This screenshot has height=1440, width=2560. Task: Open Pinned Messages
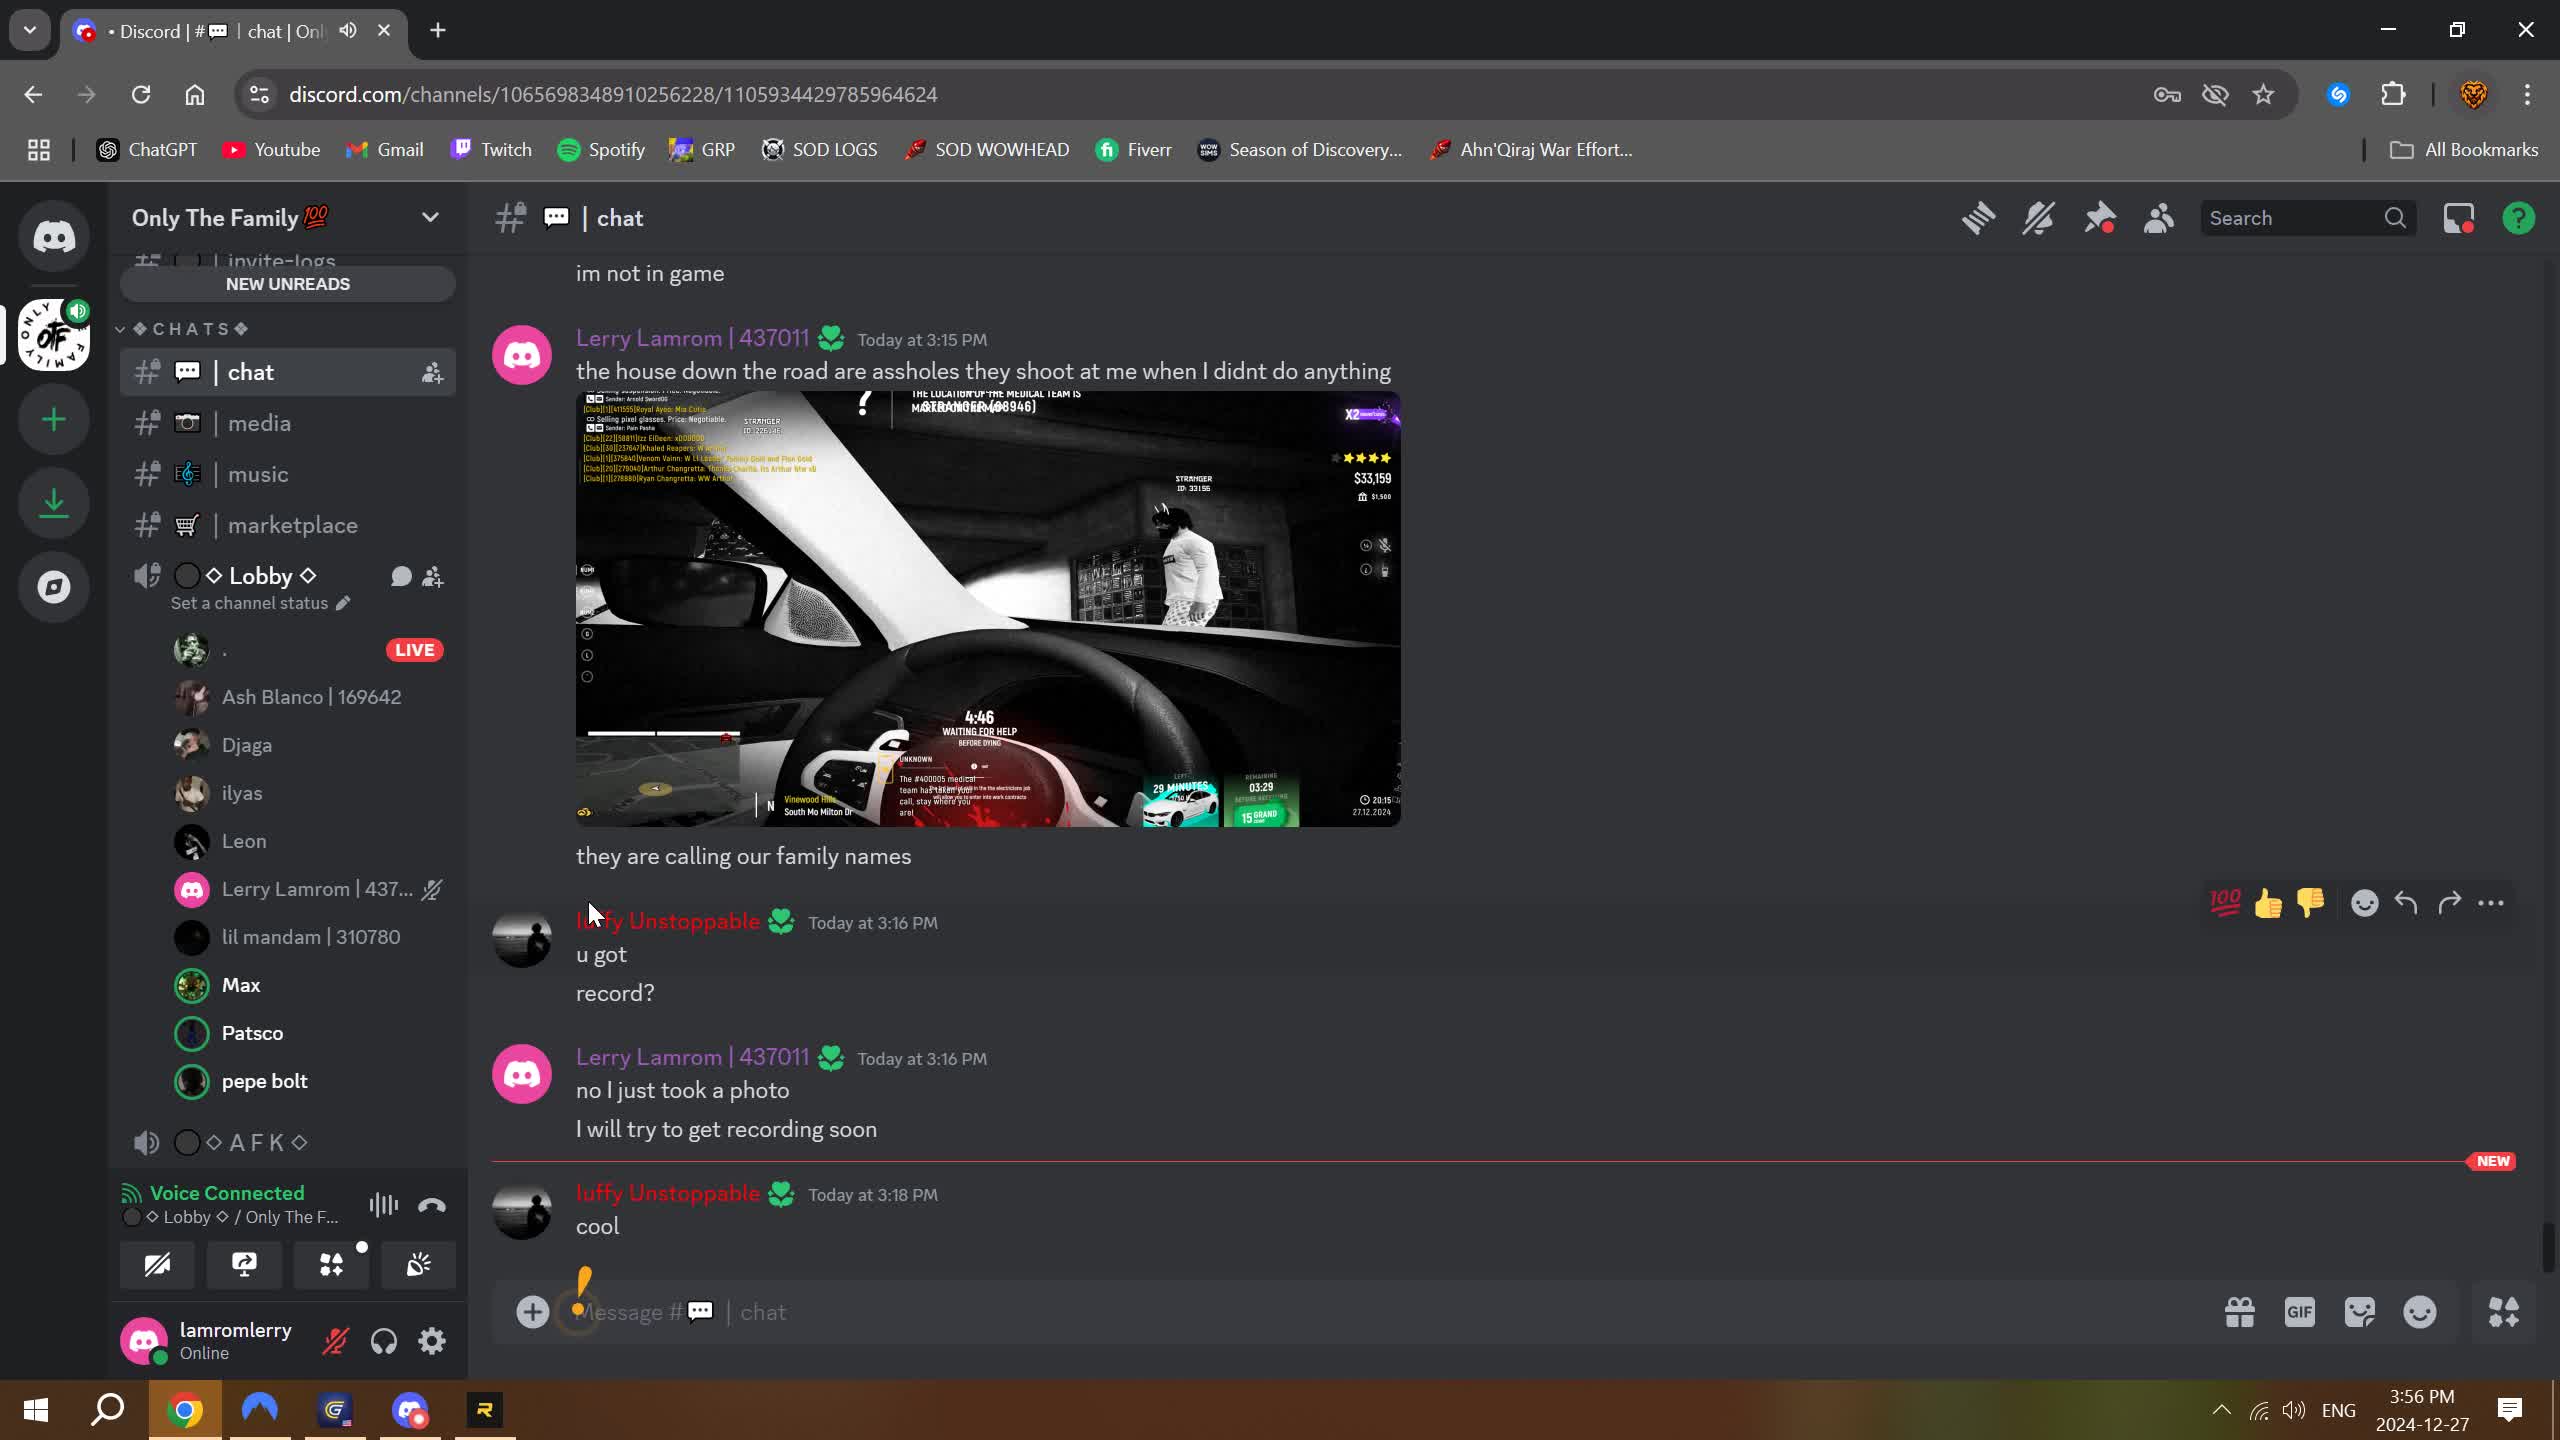[2100, 217]
